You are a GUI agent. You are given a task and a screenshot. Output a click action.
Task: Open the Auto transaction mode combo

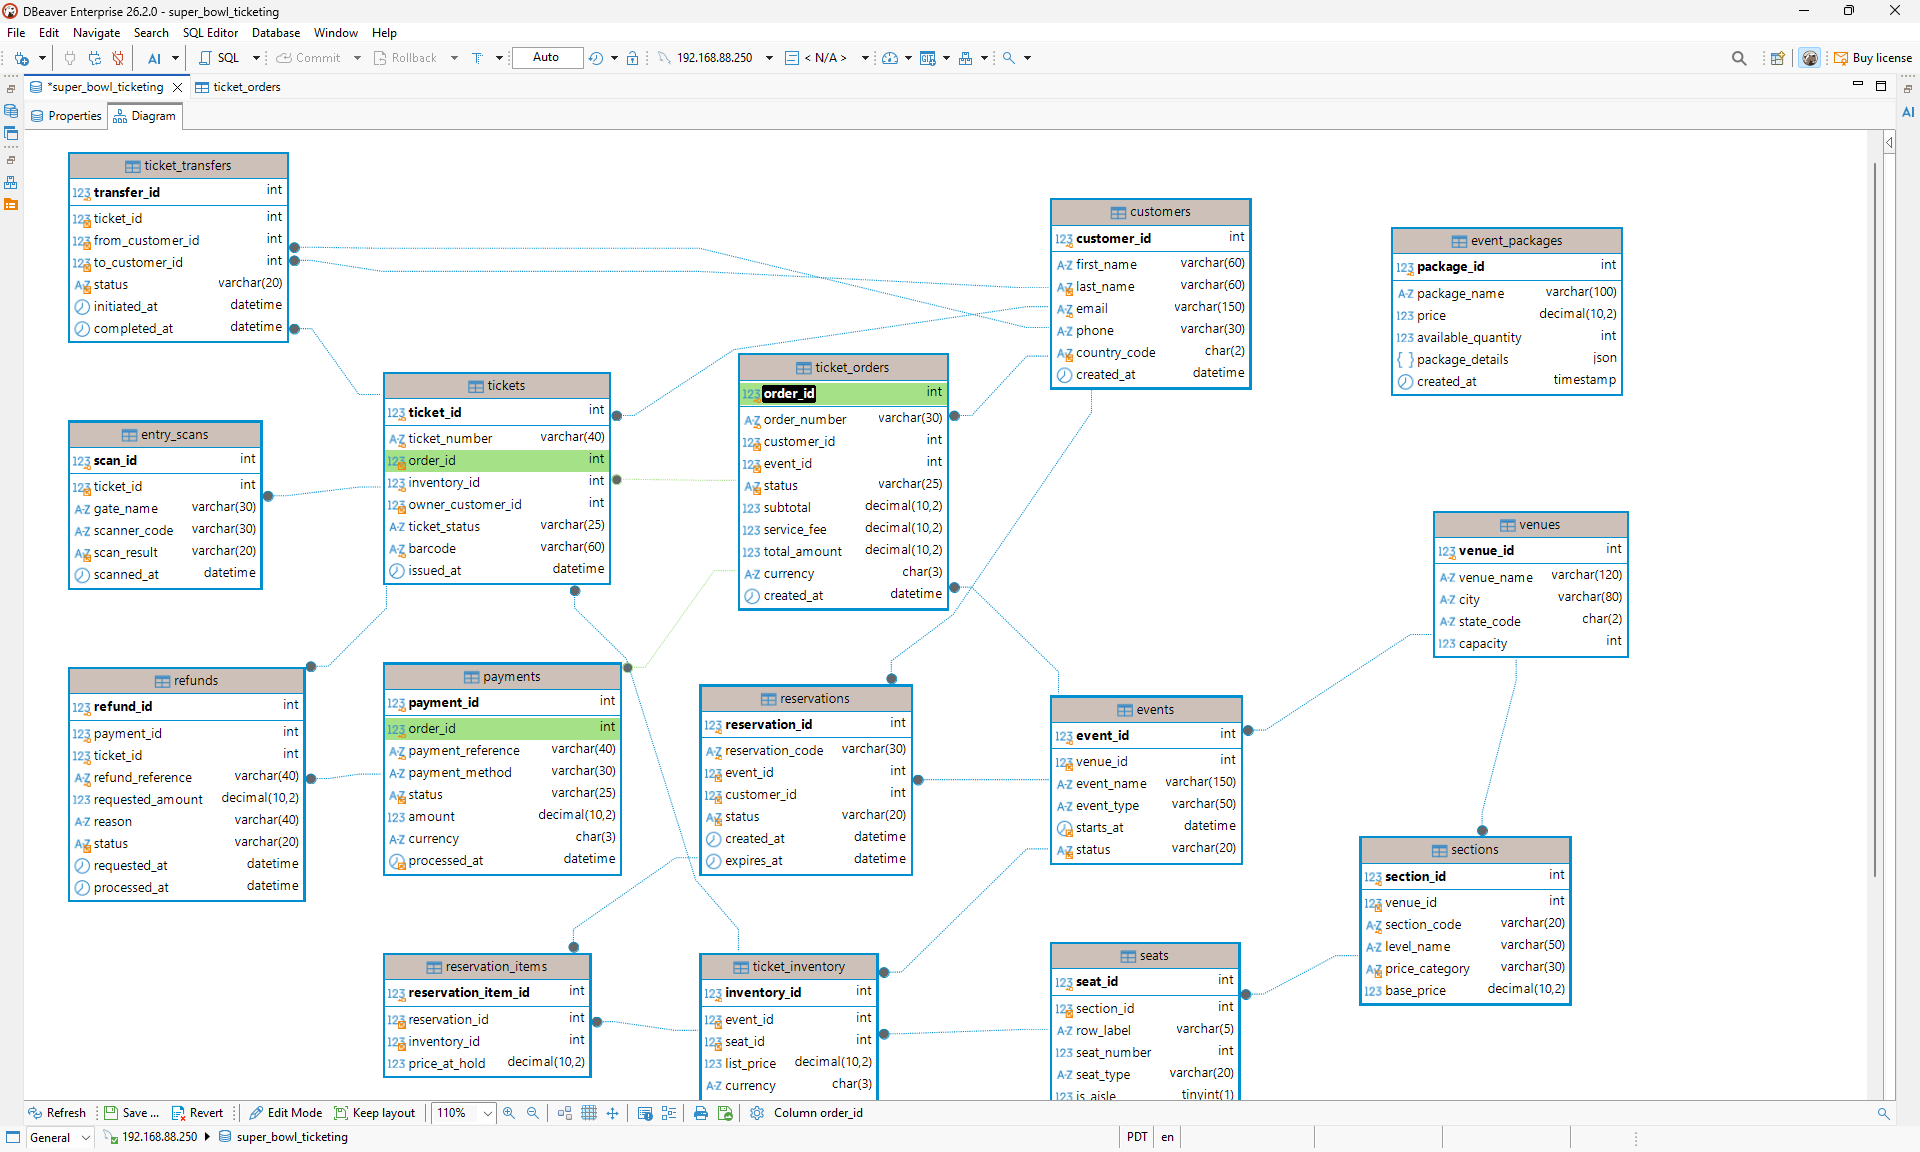547,58
